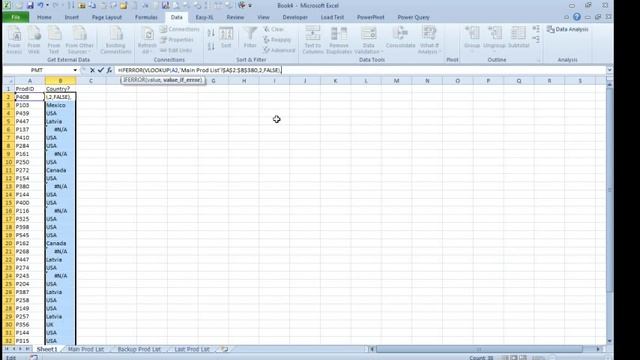Click cell B11 containing Canada
Viewport: 640px width, 360px height.
pos(60,170)
